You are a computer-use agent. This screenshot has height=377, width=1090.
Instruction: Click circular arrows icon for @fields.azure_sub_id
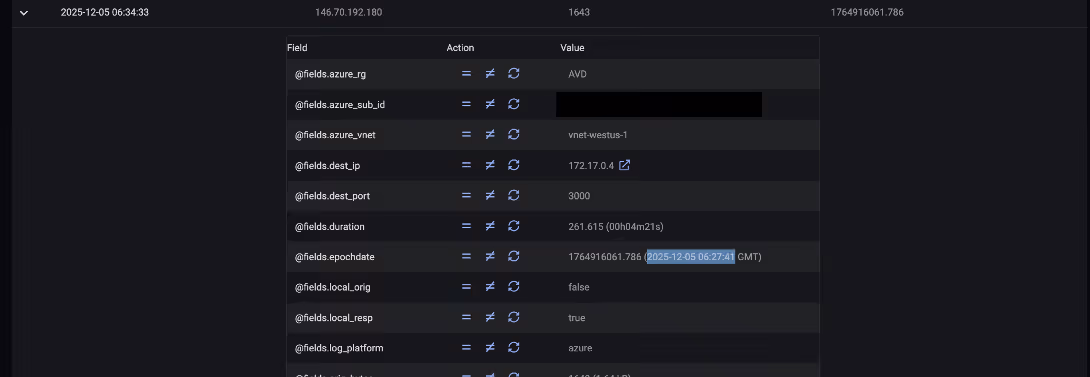click(514, 104)
